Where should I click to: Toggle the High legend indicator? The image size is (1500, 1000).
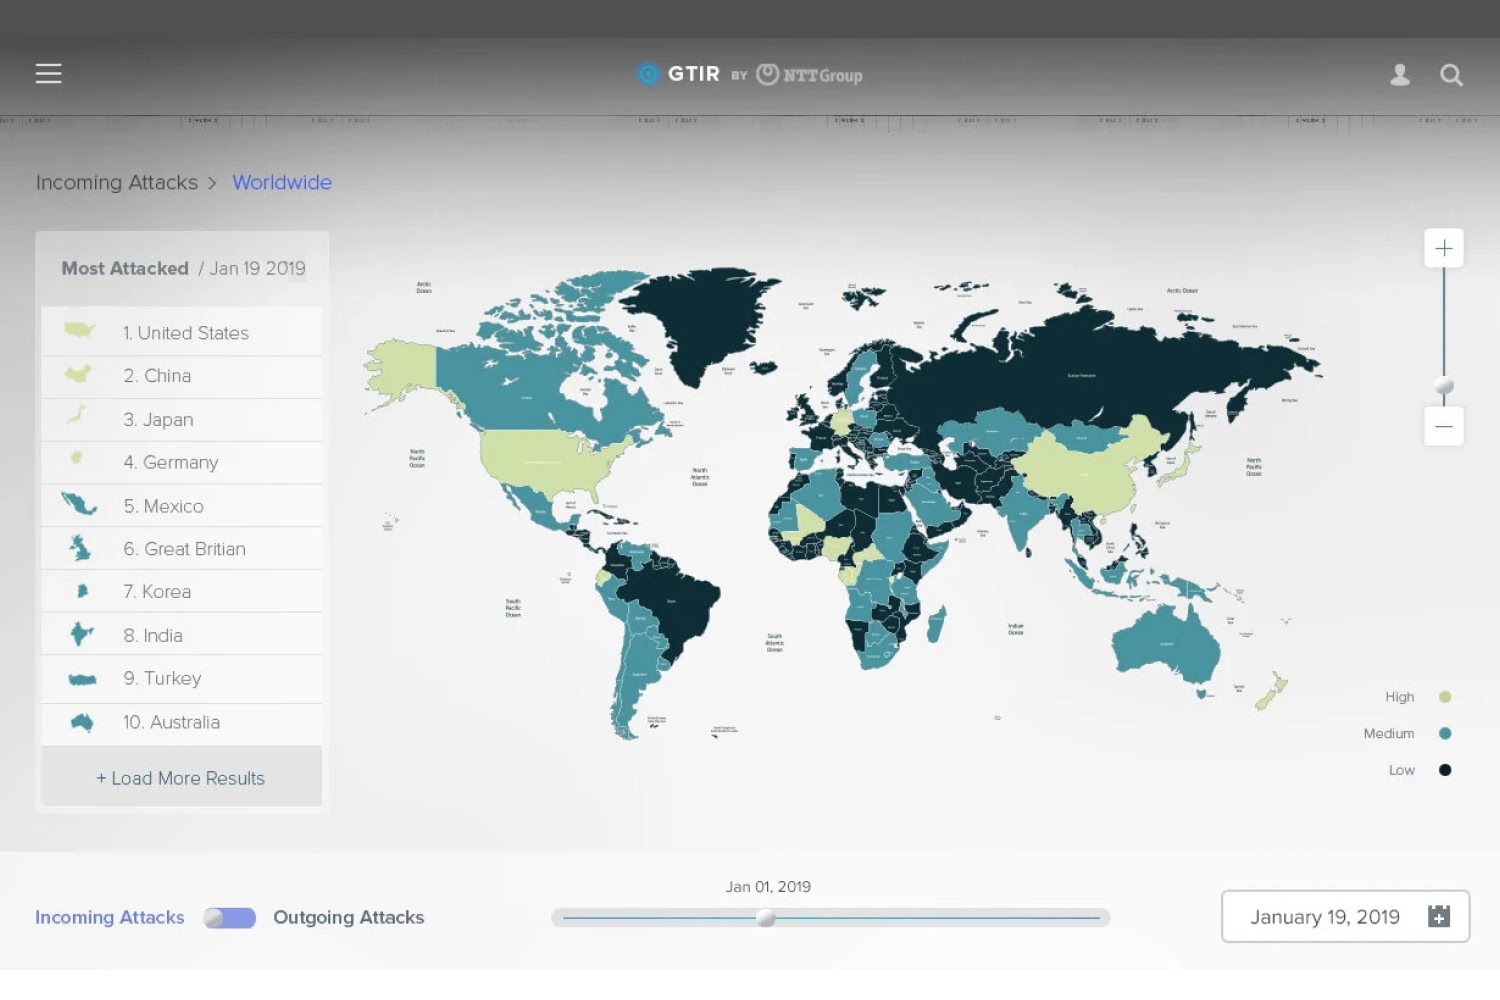[1446, 697]
